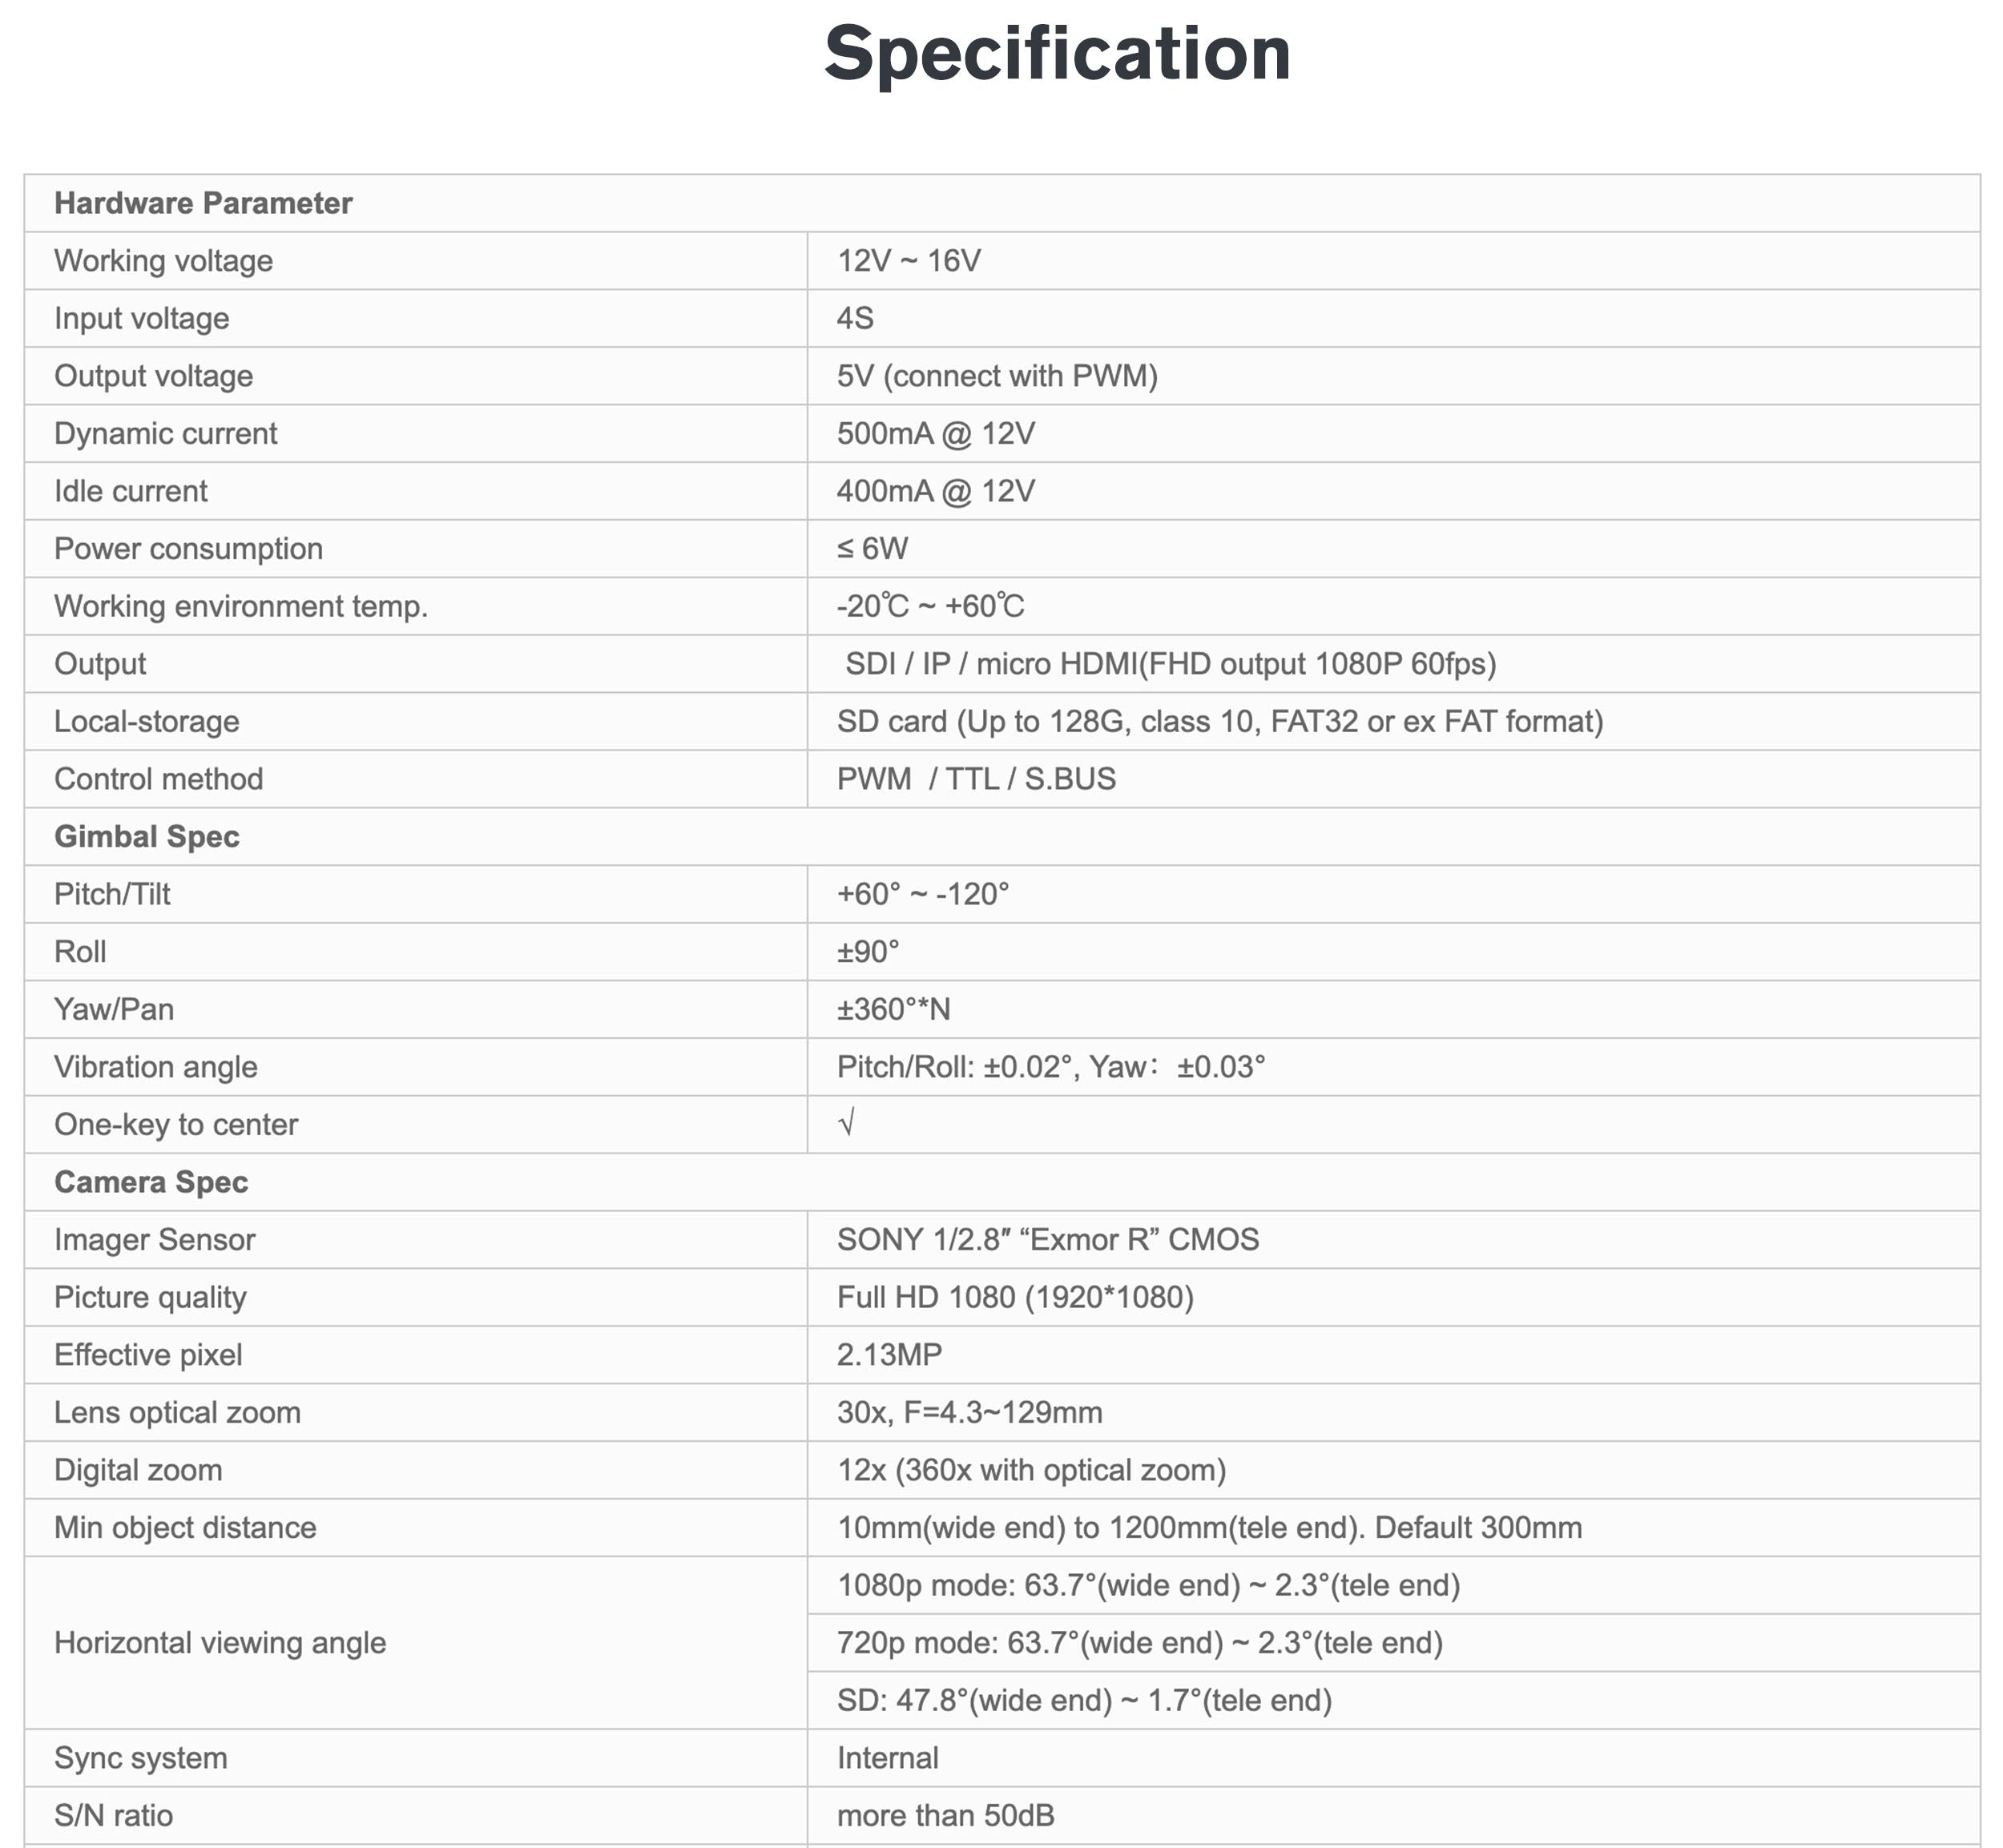Click the SONY Exmor R CMOS sensor value
The image size is (2003, 1848).
click(1047, 1240)
